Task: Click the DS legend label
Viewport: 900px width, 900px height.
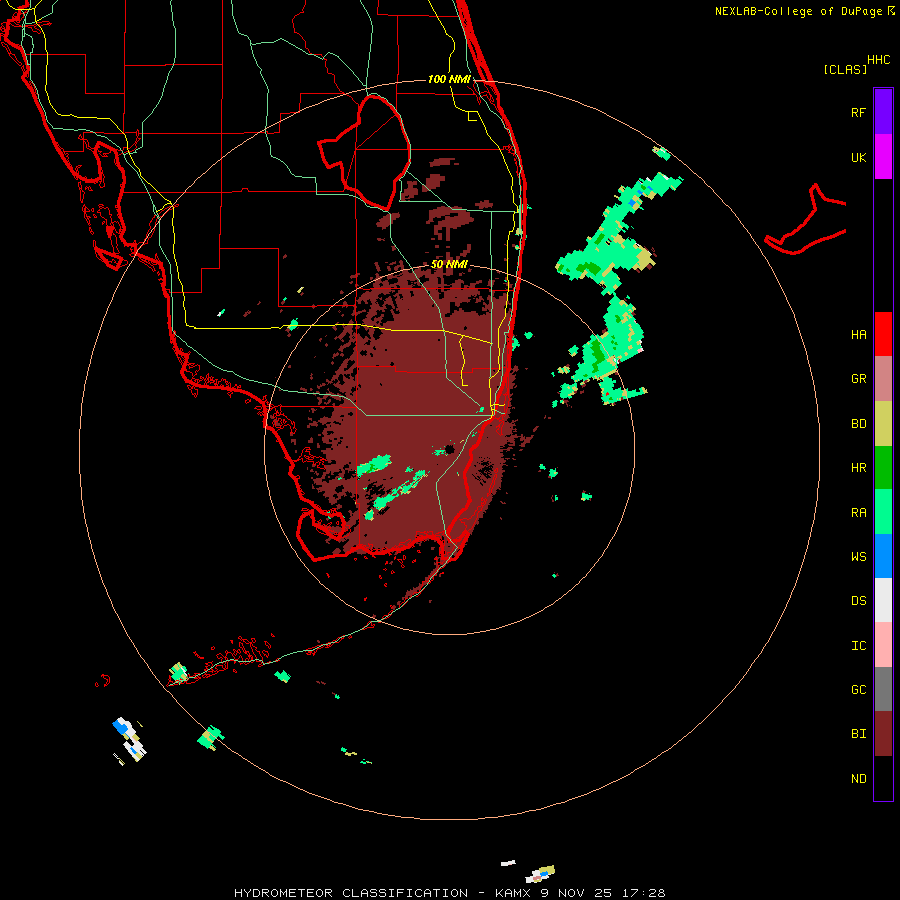Action: 858,601
